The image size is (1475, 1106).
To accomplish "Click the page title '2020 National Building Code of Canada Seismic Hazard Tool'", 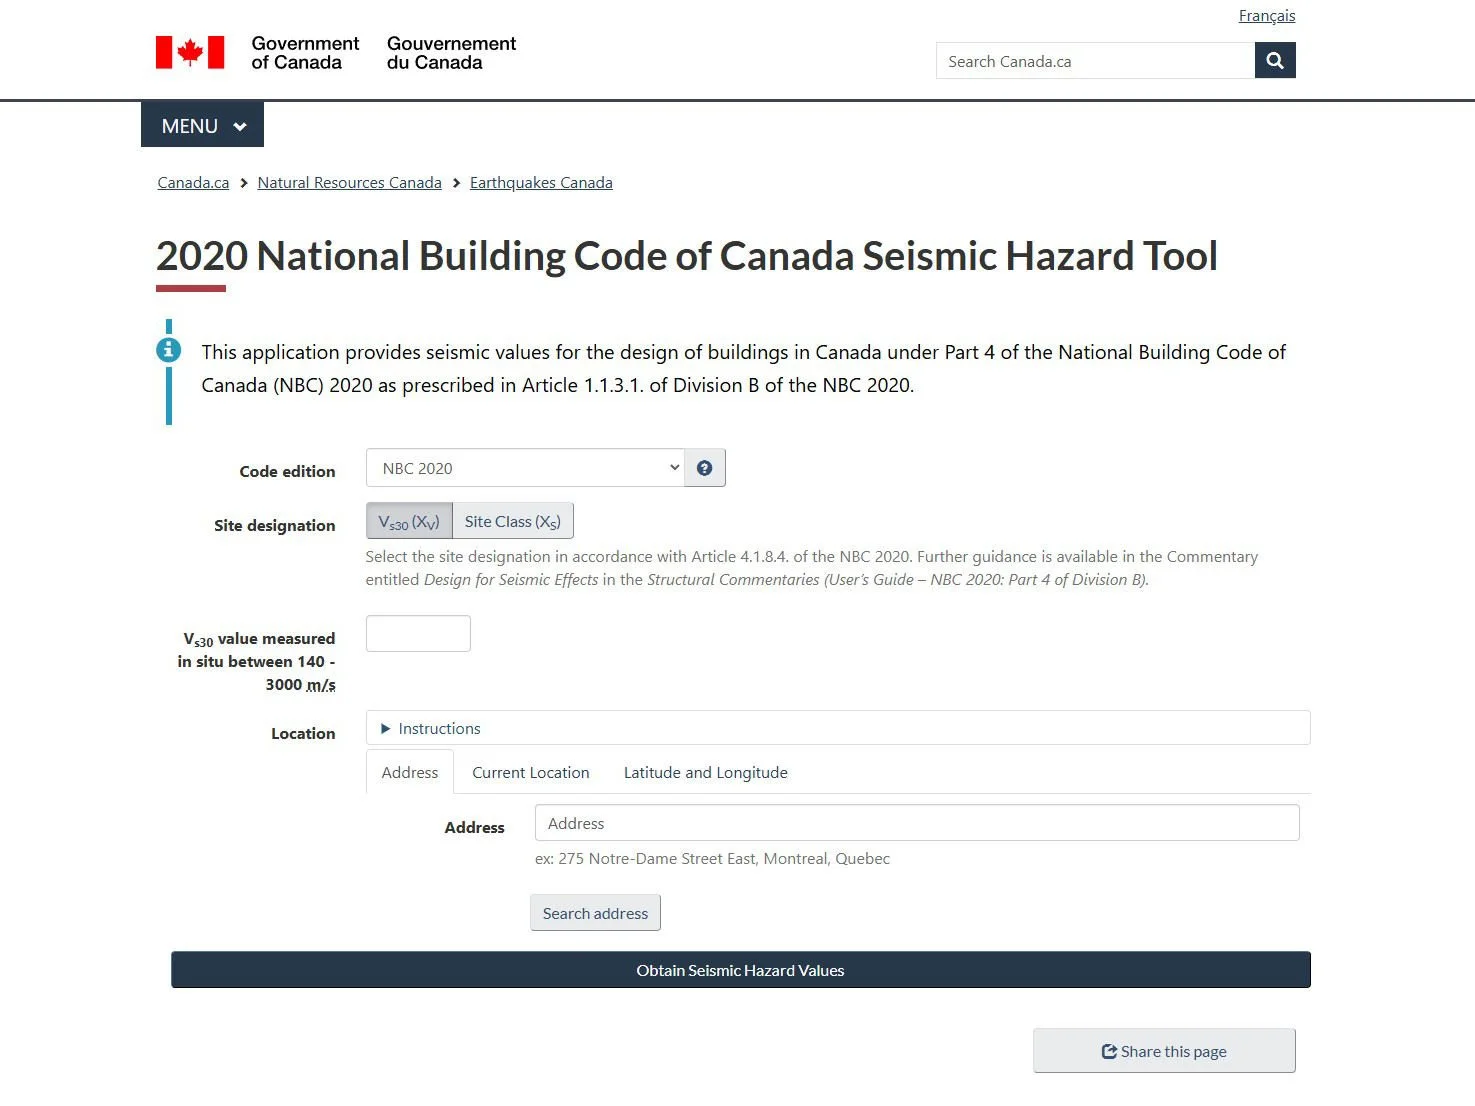I will (x=687, y=256).
